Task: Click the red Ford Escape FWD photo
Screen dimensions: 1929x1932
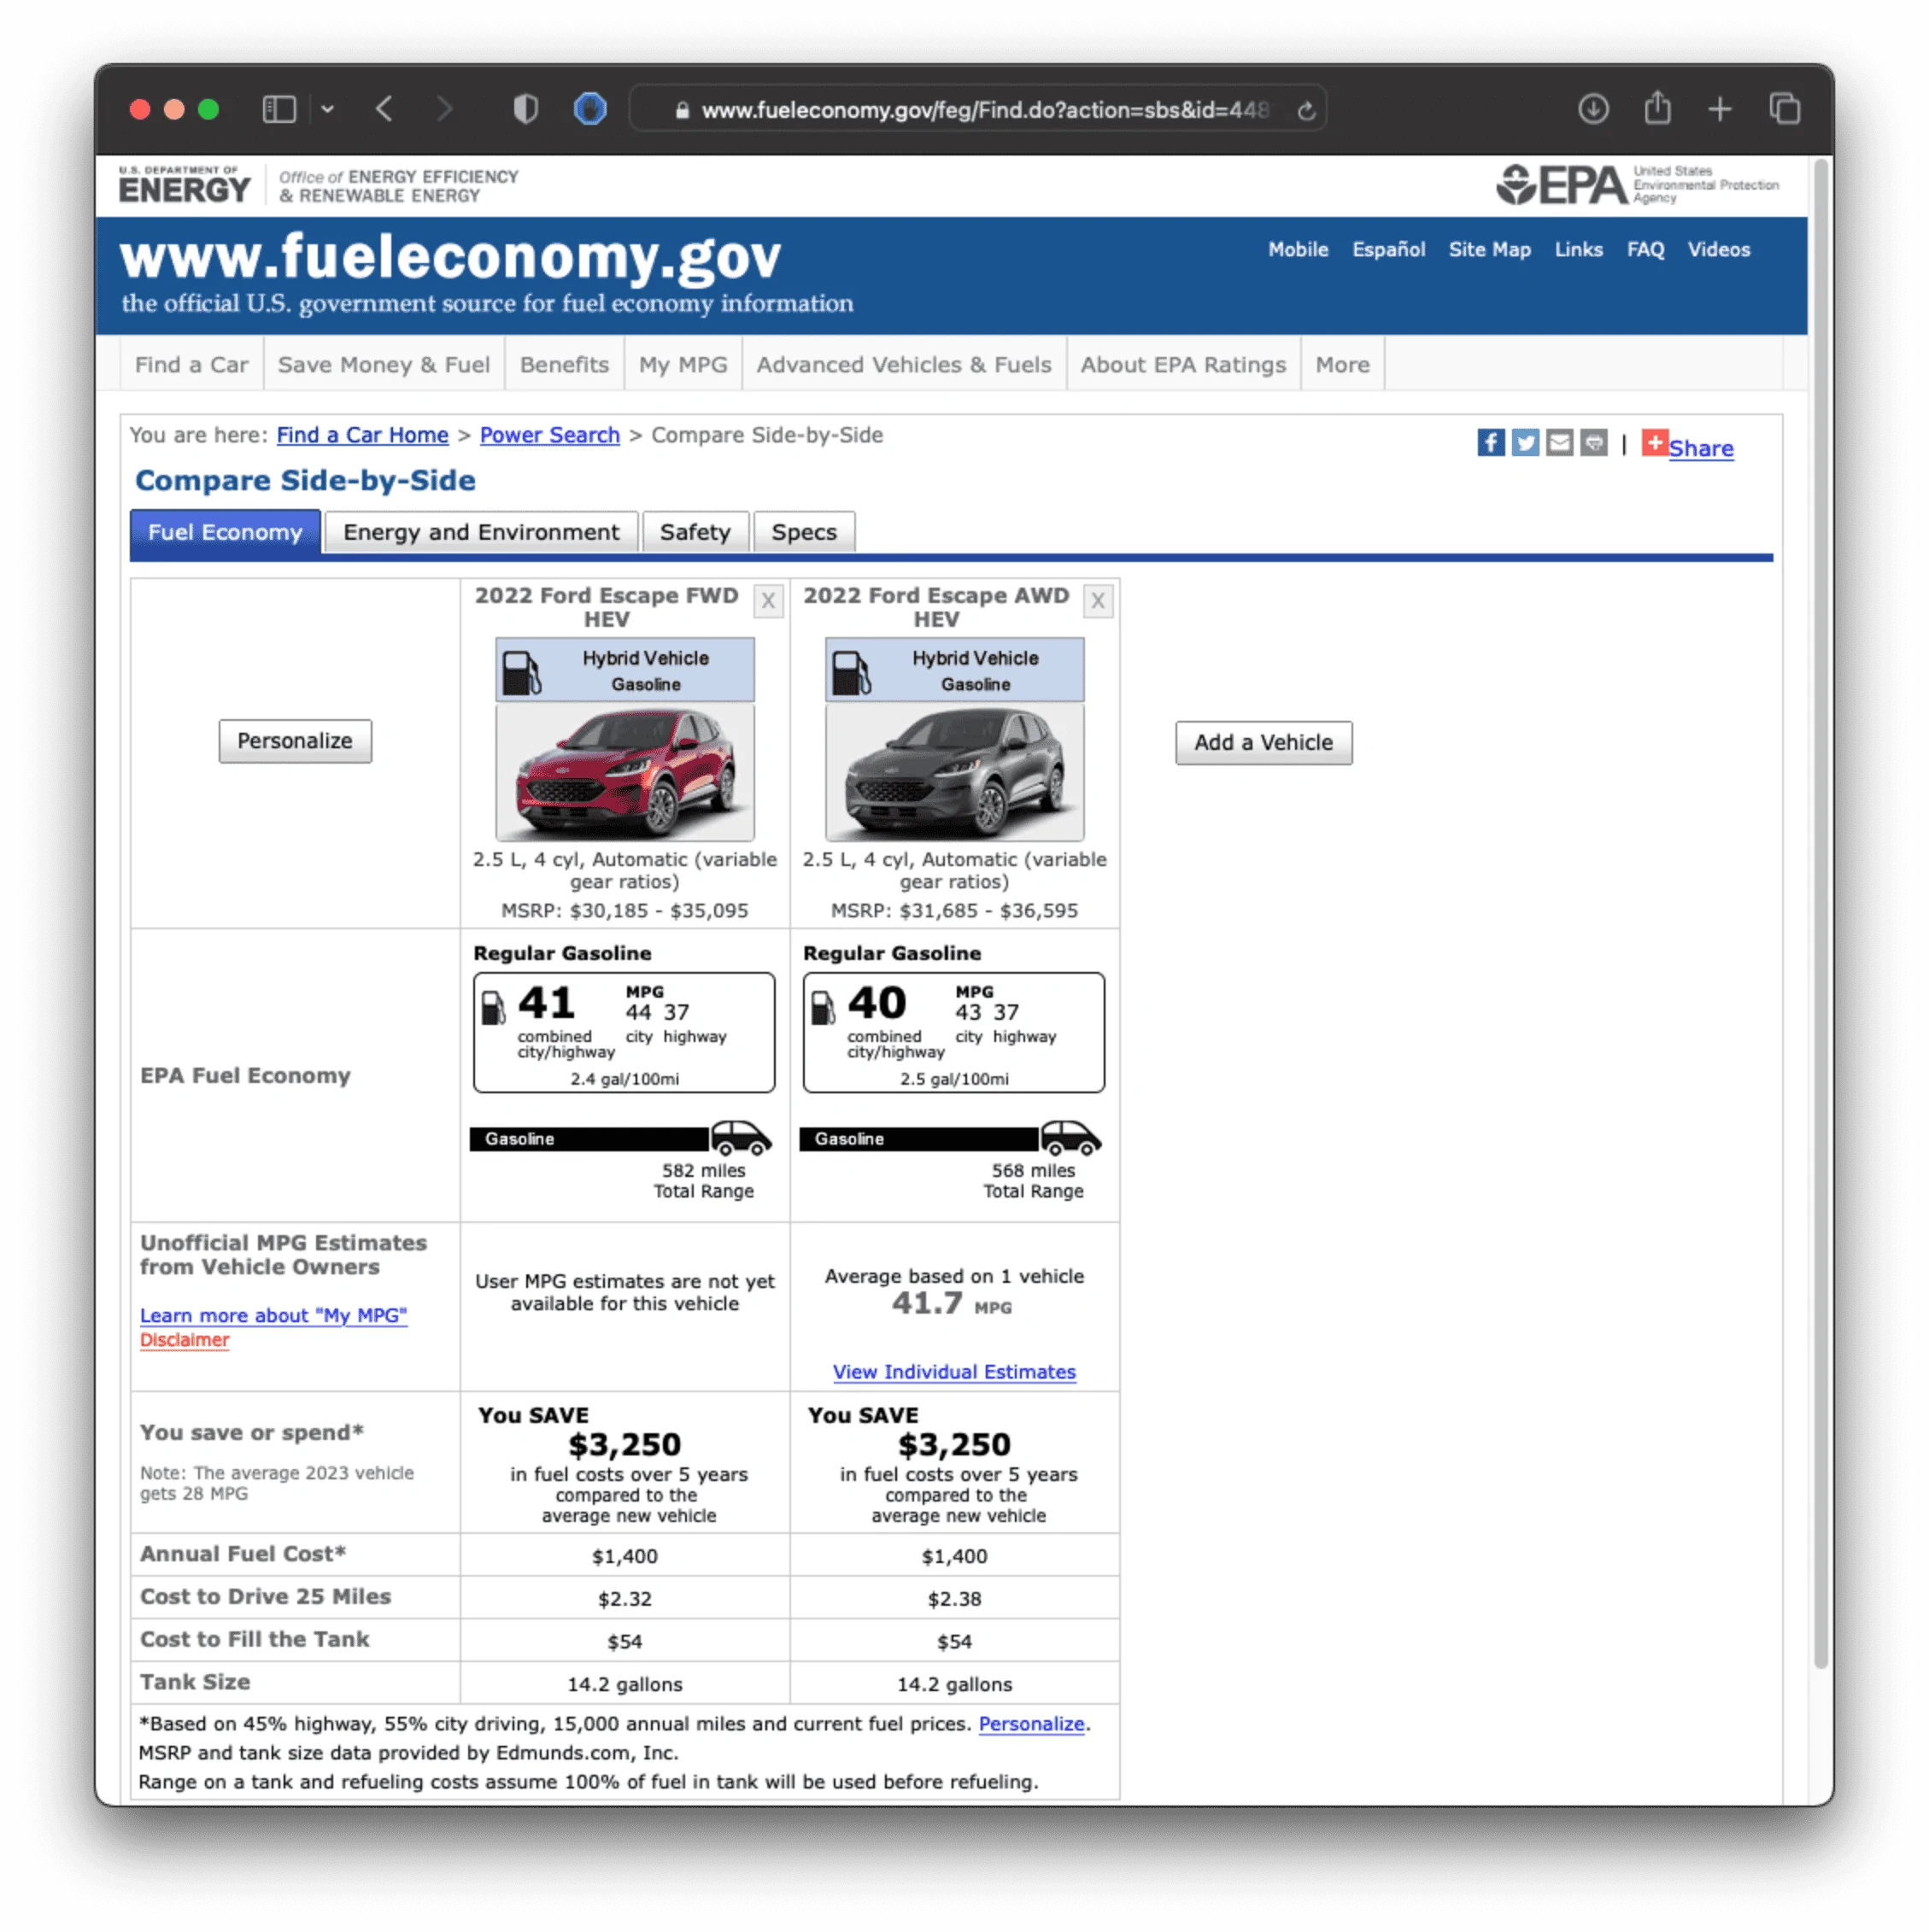Action: click(x=625, y=772)
